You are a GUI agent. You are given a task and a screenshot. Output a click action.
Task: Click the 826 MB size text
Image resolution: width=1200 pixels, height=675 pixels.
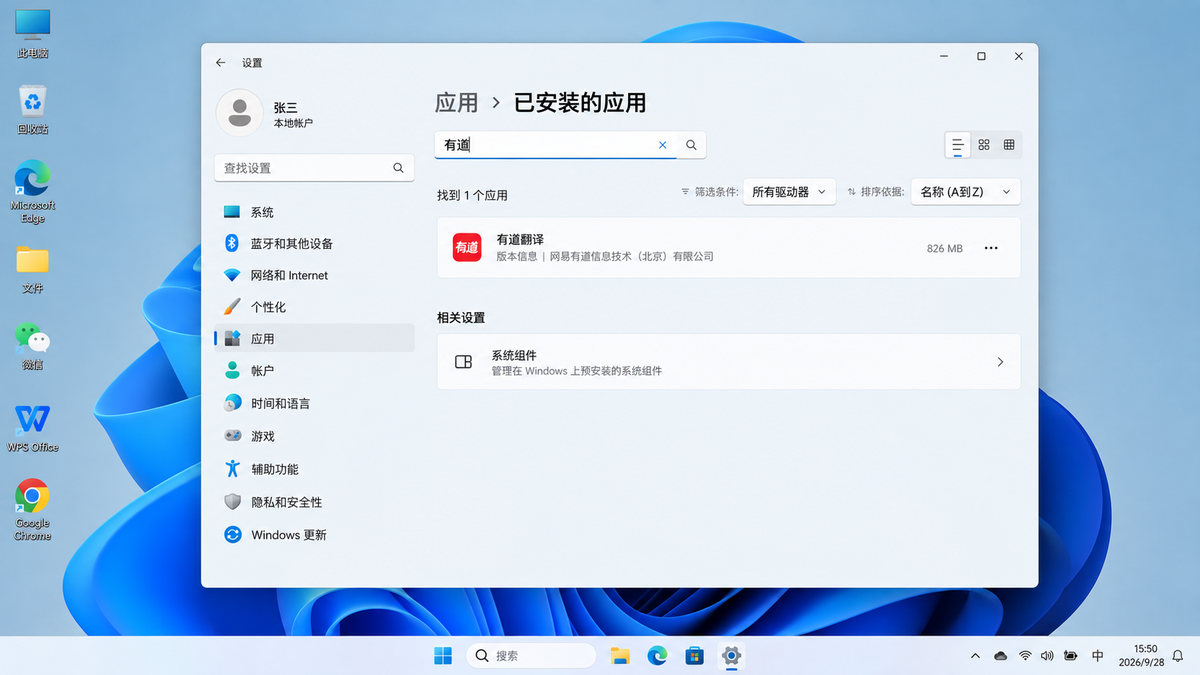point(945,248)
